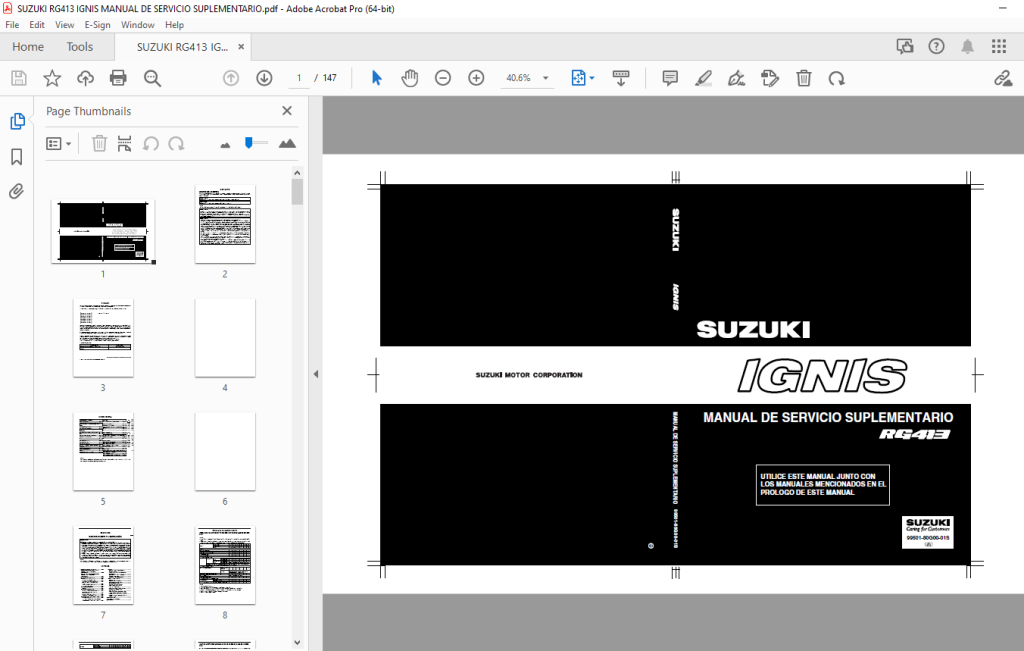The height and width of the screenshot is (651, 1024).
Task: Click the thumbnails panel delete pages icon
Action: click(99, 144)
